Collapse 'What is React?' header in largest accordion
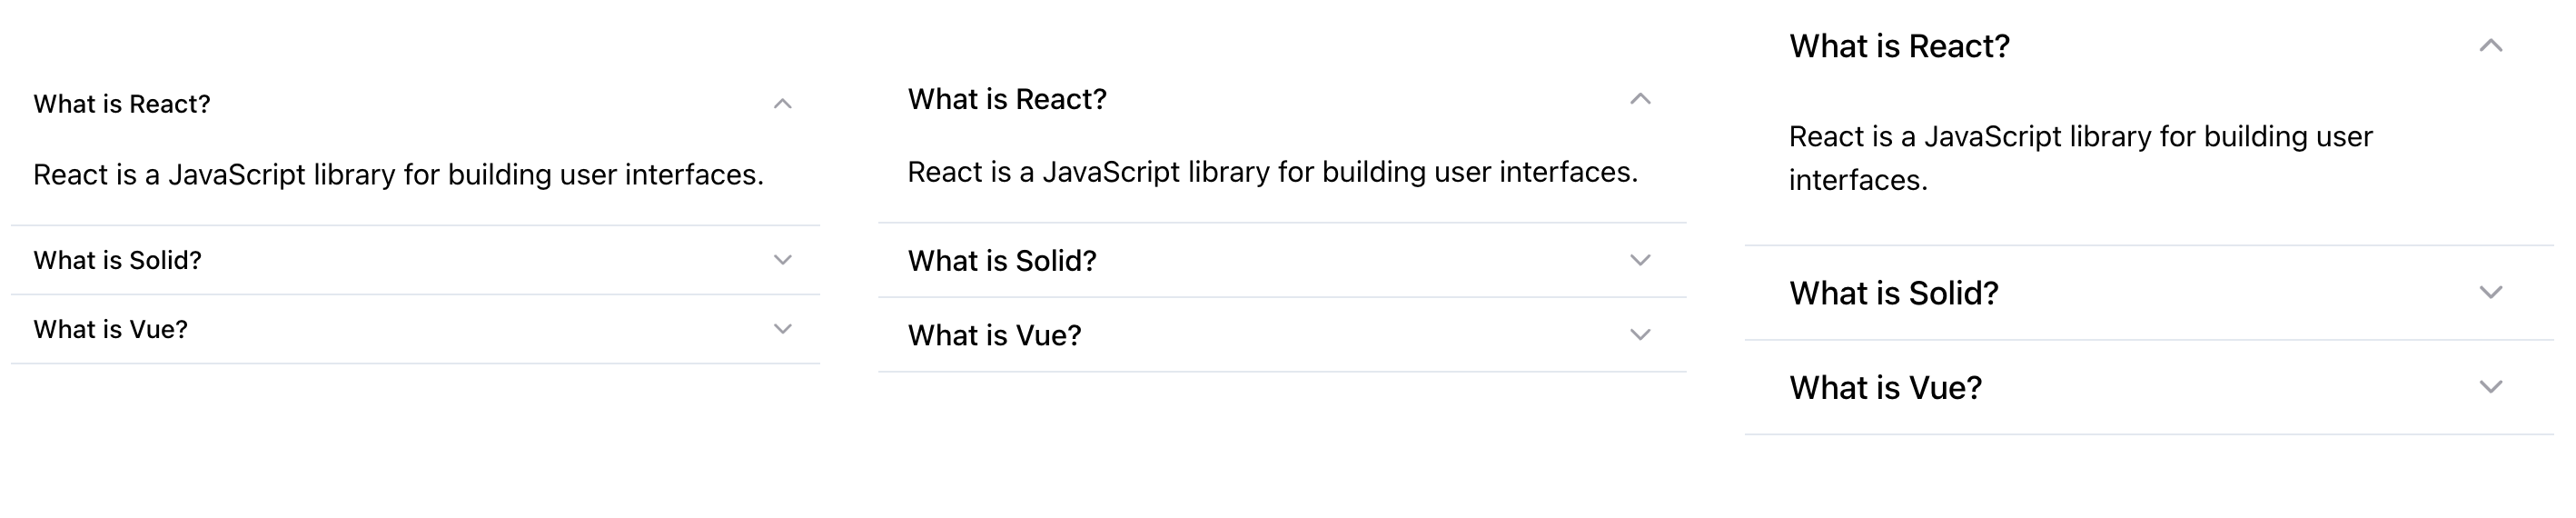2576x518 pixels. point(1899,46)
